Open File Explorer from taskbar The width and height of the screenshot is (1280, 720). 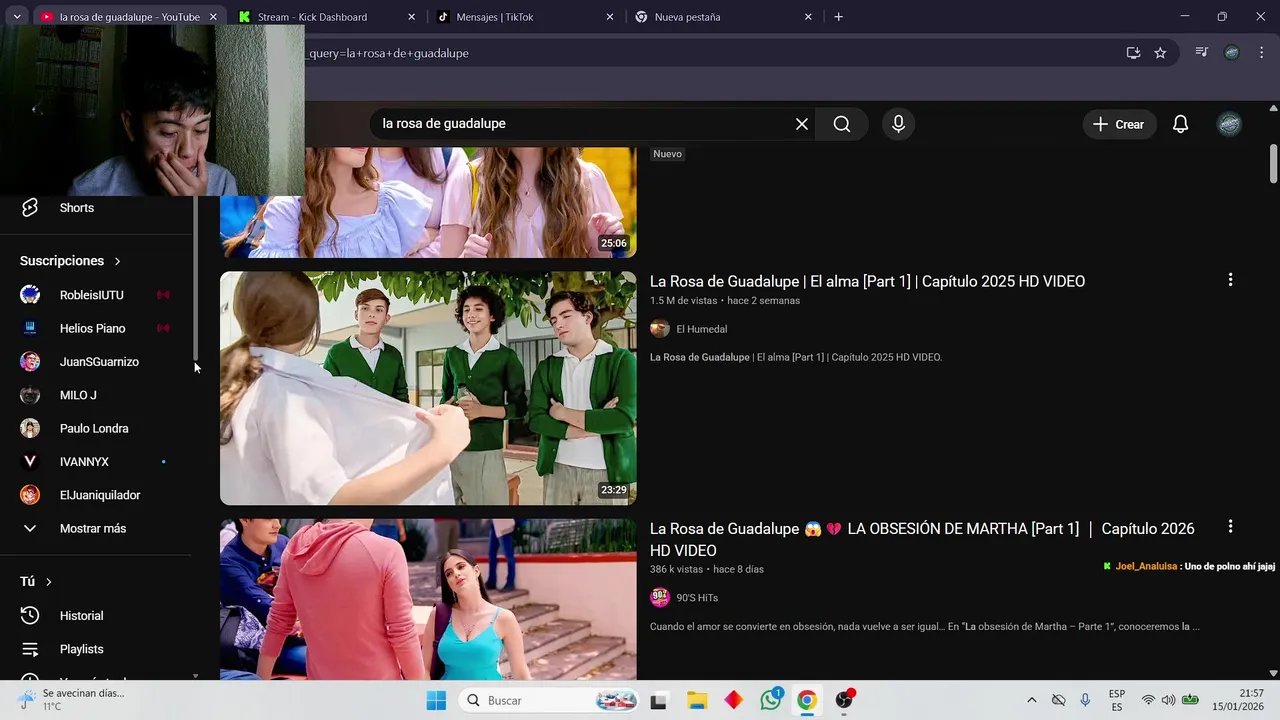(x=696, y=701)
